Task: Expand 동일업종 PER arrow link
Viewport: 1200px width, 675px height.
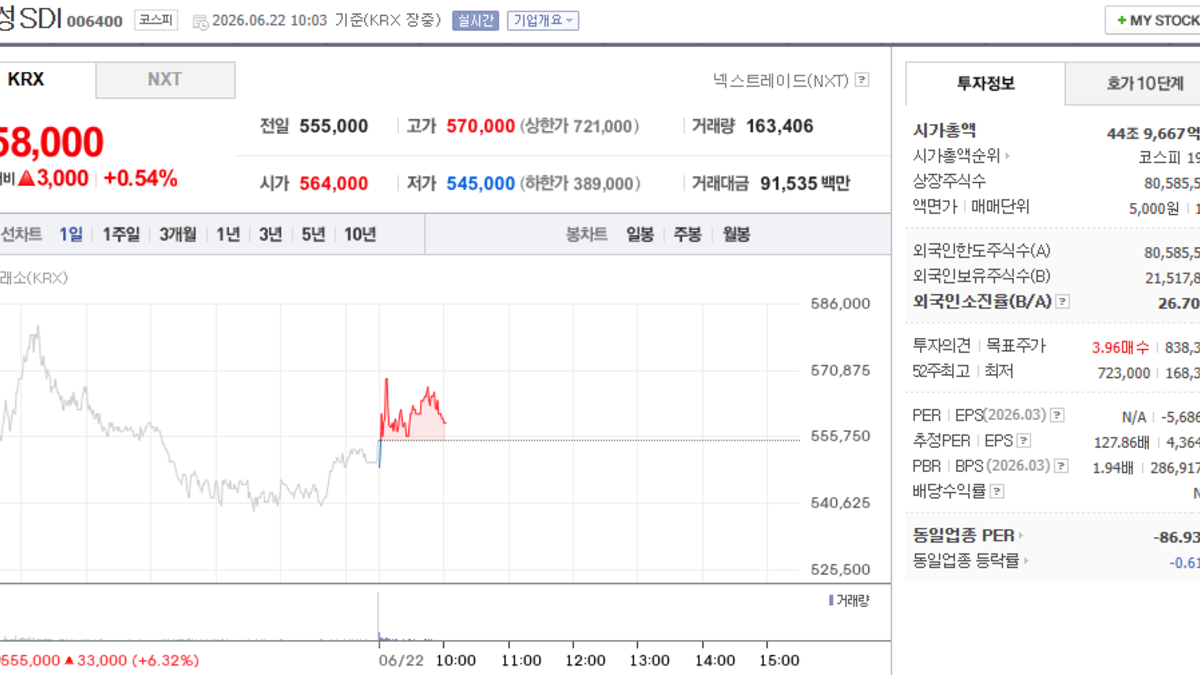Action: [1021, 536]
